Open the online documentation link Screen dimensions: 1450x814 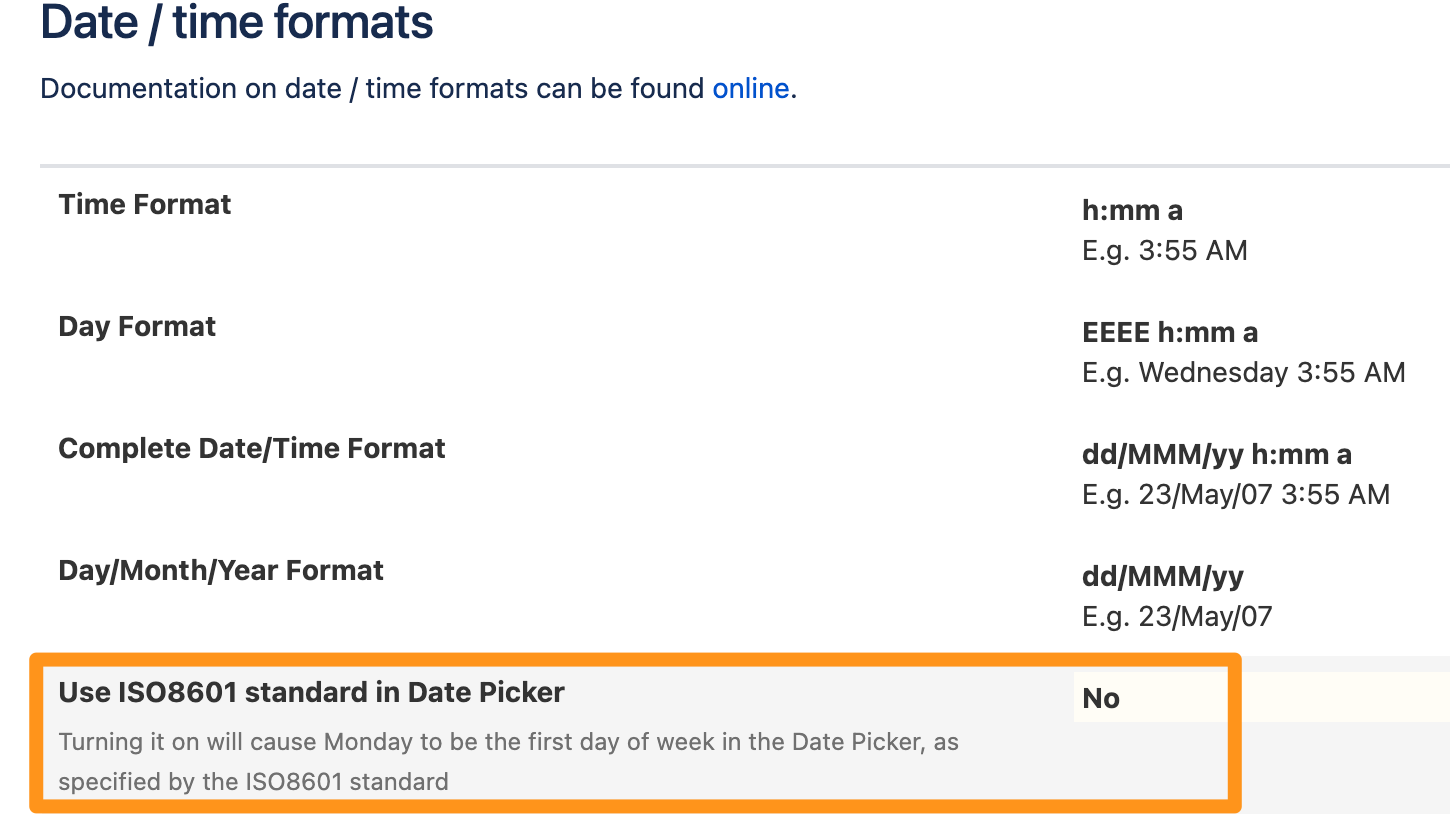[751, 88]
